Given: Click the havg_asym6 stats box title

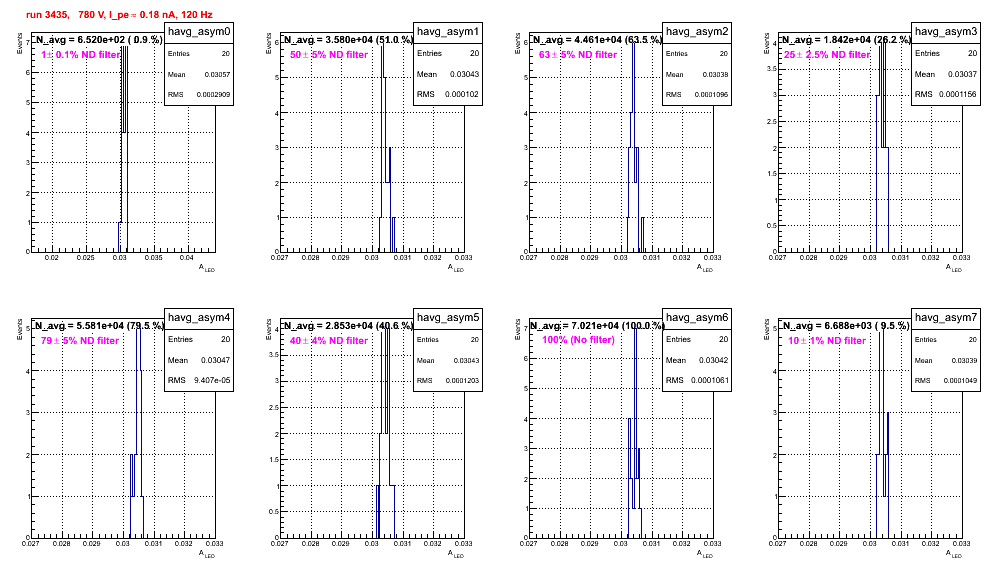Looking at the screenshot, I should click(697, 317).
